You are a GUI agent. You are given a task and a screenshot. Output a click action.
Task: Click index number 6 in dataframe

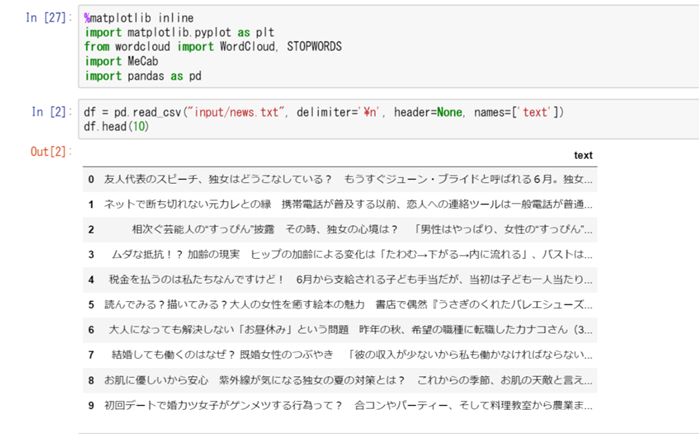coord(91,329)
